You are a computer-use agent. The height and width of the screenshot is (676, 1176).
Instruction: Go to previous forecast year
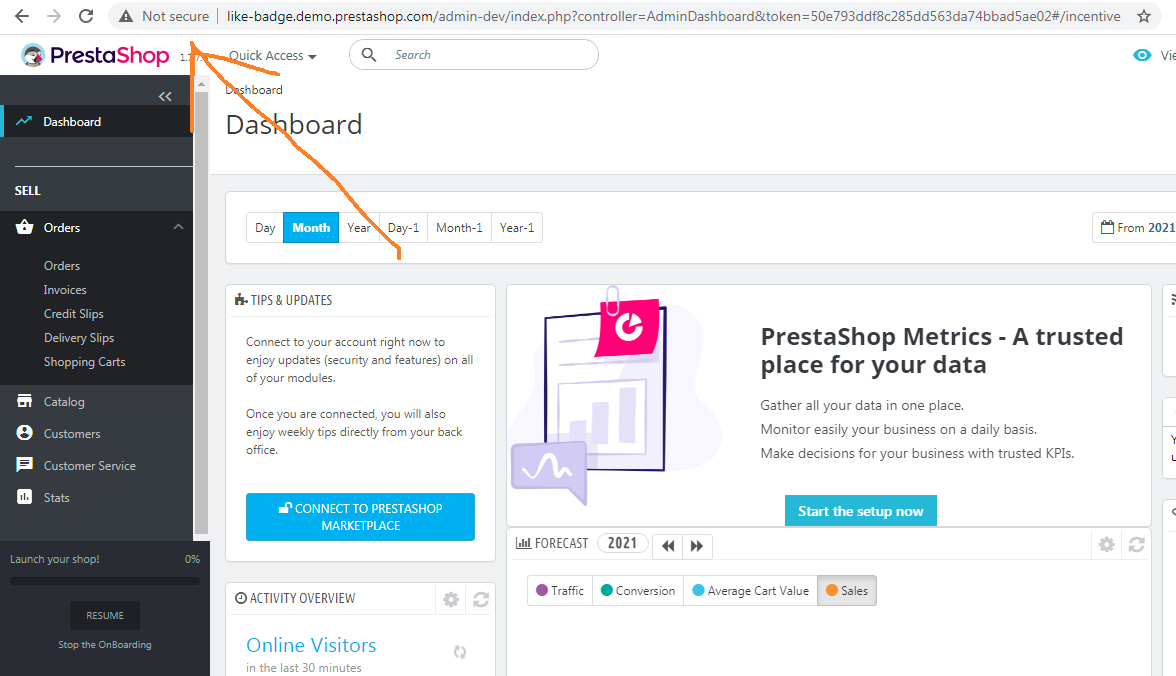pyautogui.click(x=668, y=545)
